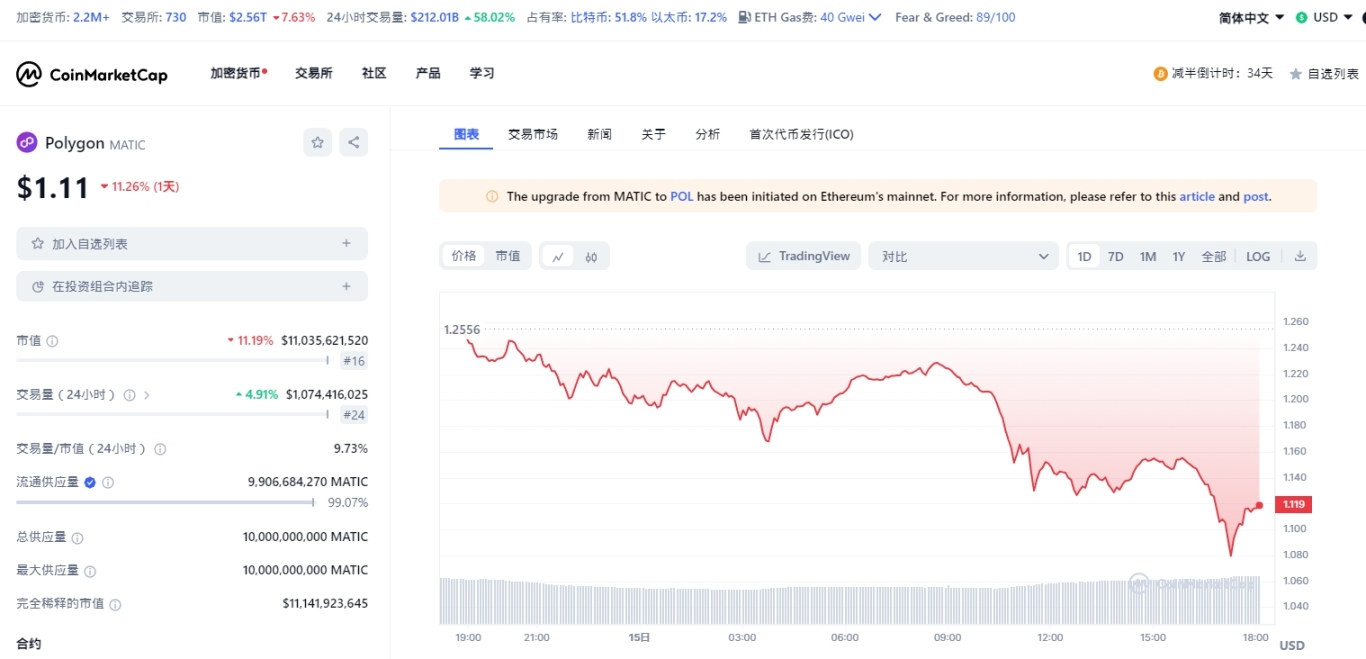This screenshot has width=1366, height=659.
Task: Click the circulating supply verified badge
Action: click(x=90, y=482)
